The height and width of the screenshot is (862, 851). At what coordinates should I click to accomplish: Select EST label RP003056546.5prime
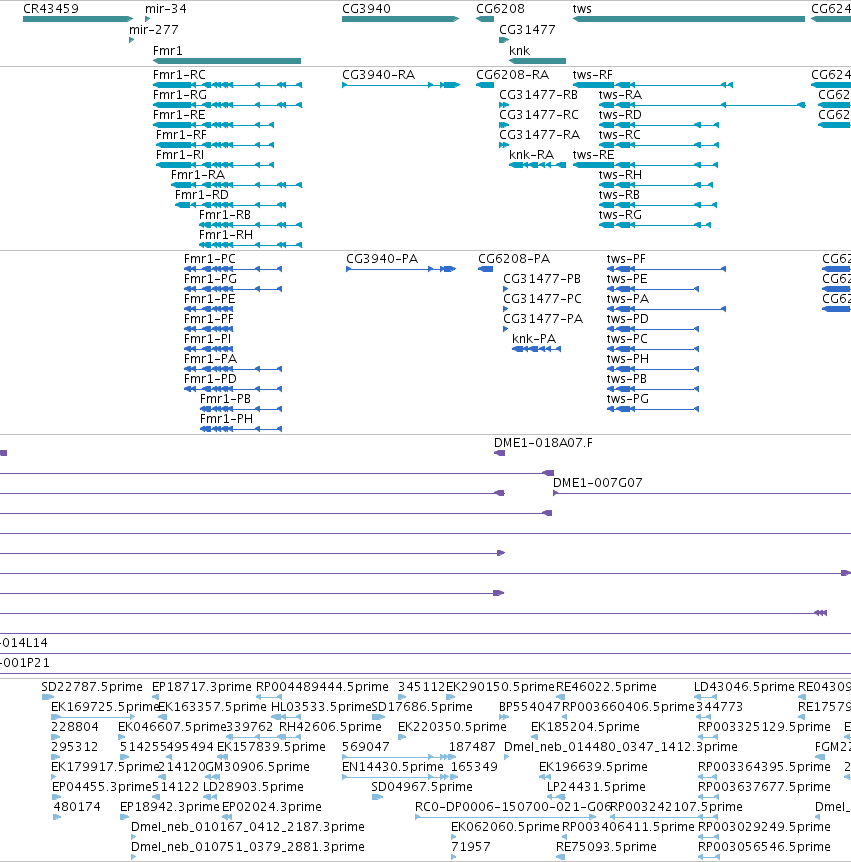point(764,847)
